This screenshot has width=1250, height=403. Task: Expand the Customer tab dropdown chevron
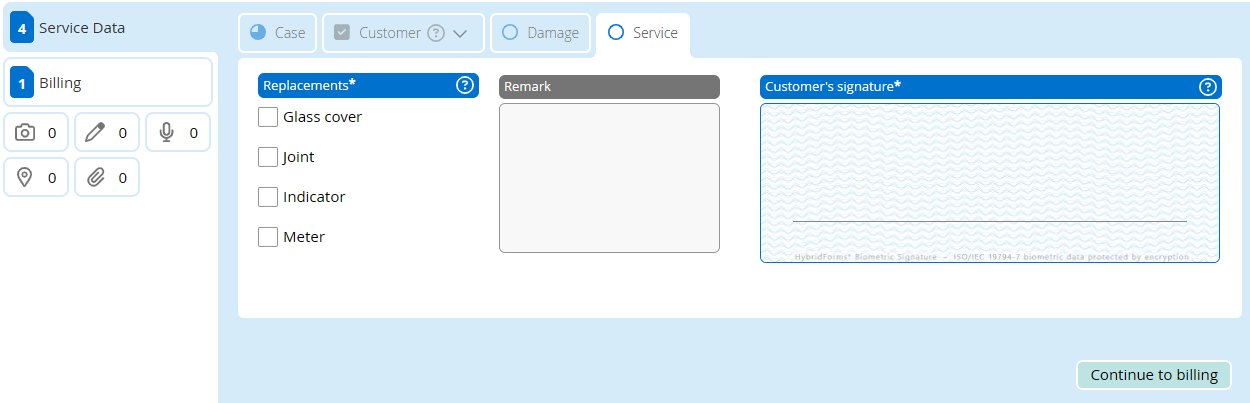[x=460, y=33]
